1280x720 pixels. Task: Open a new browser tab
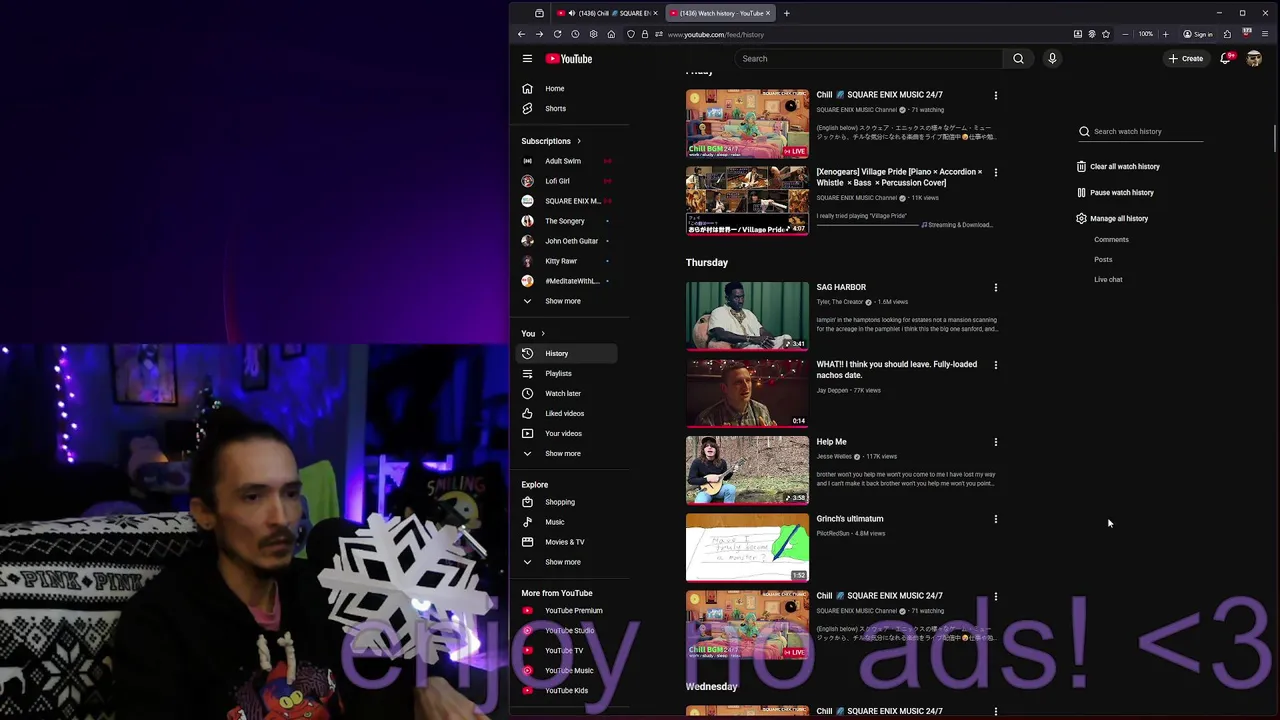point(786,13)
